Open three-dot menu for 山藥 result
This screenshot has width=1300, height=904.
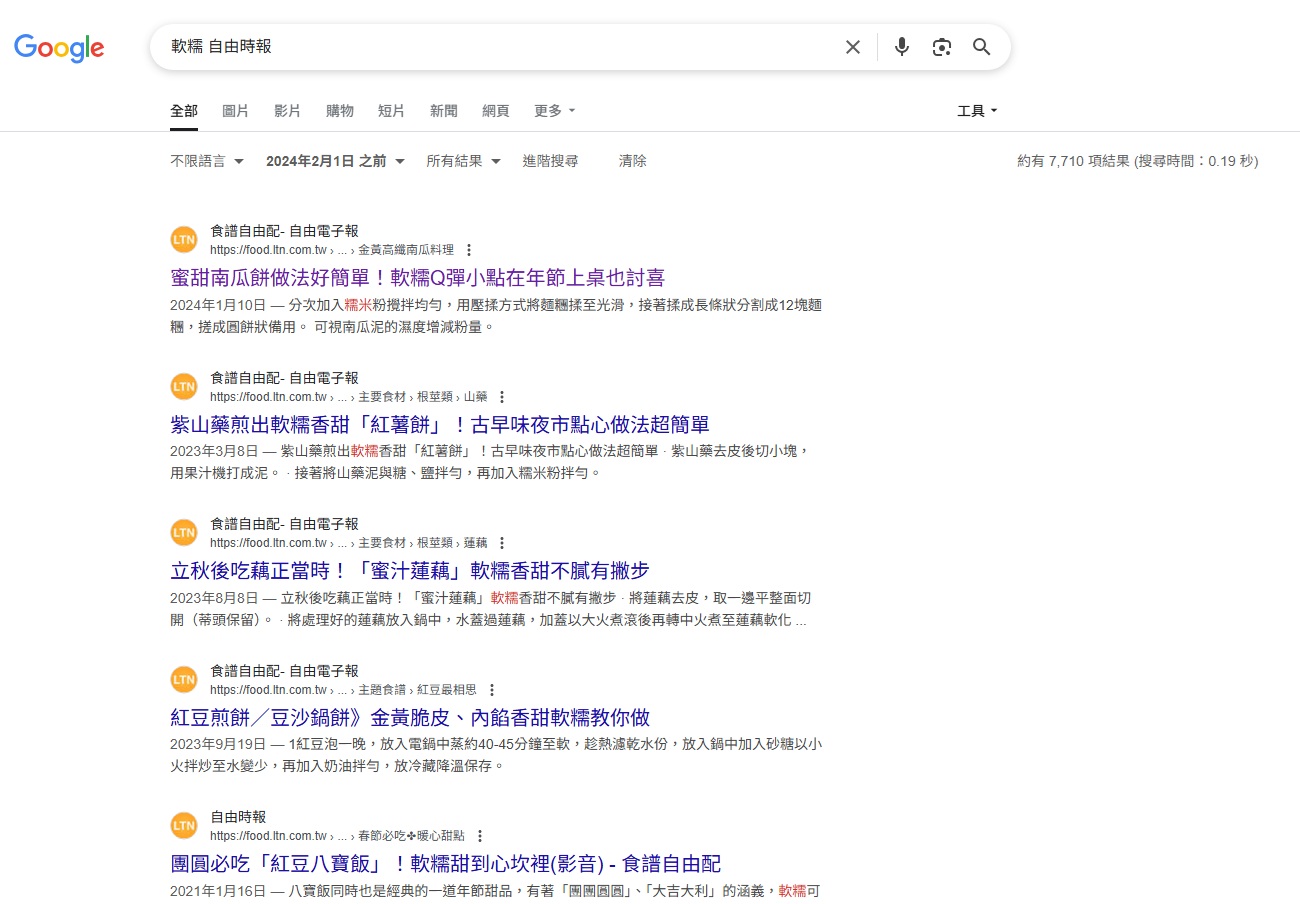click(502, 397)
